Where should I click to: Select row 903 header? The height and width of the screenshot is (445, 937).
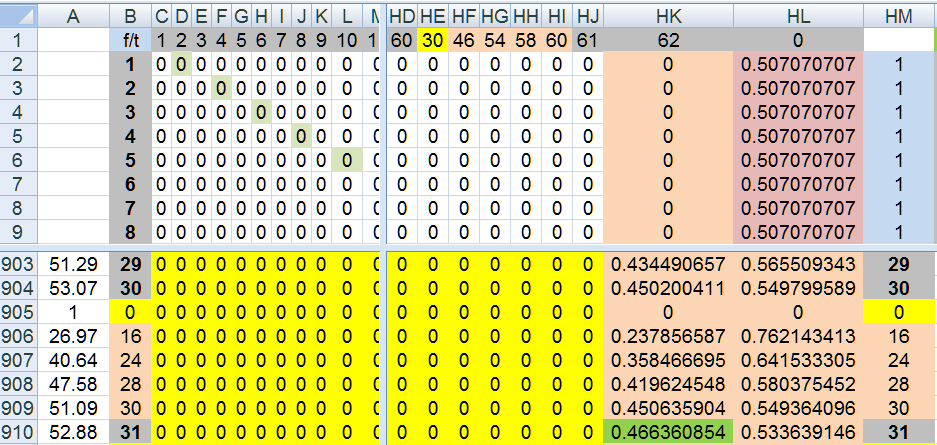tap(19, 264)
